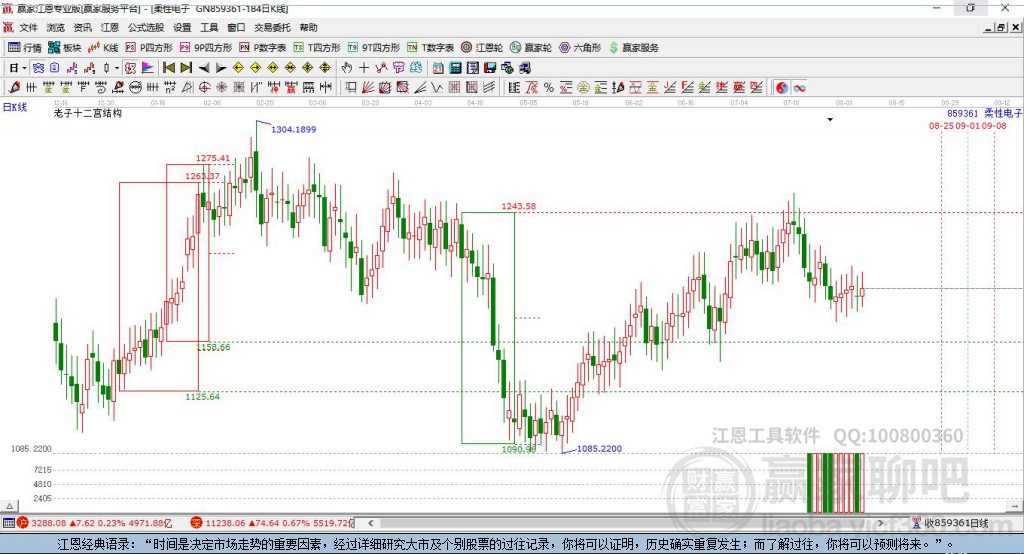Open the calendar date icon
The height and width of the screenshot is (554, 1024).
pyautogui.click(x=438, y=68)
